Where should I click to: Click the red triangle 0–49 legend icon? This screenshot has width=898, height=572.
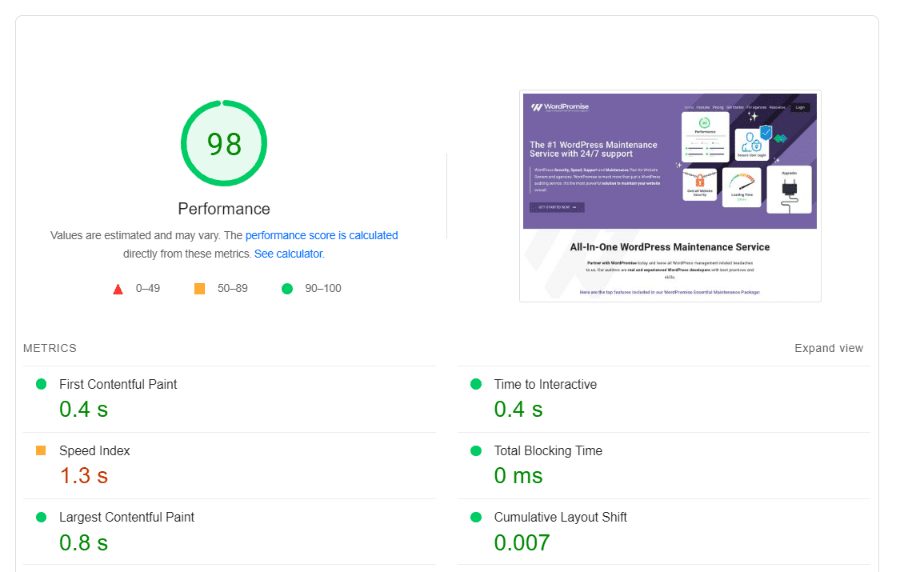pyautogui.click(x=118, y=289)
